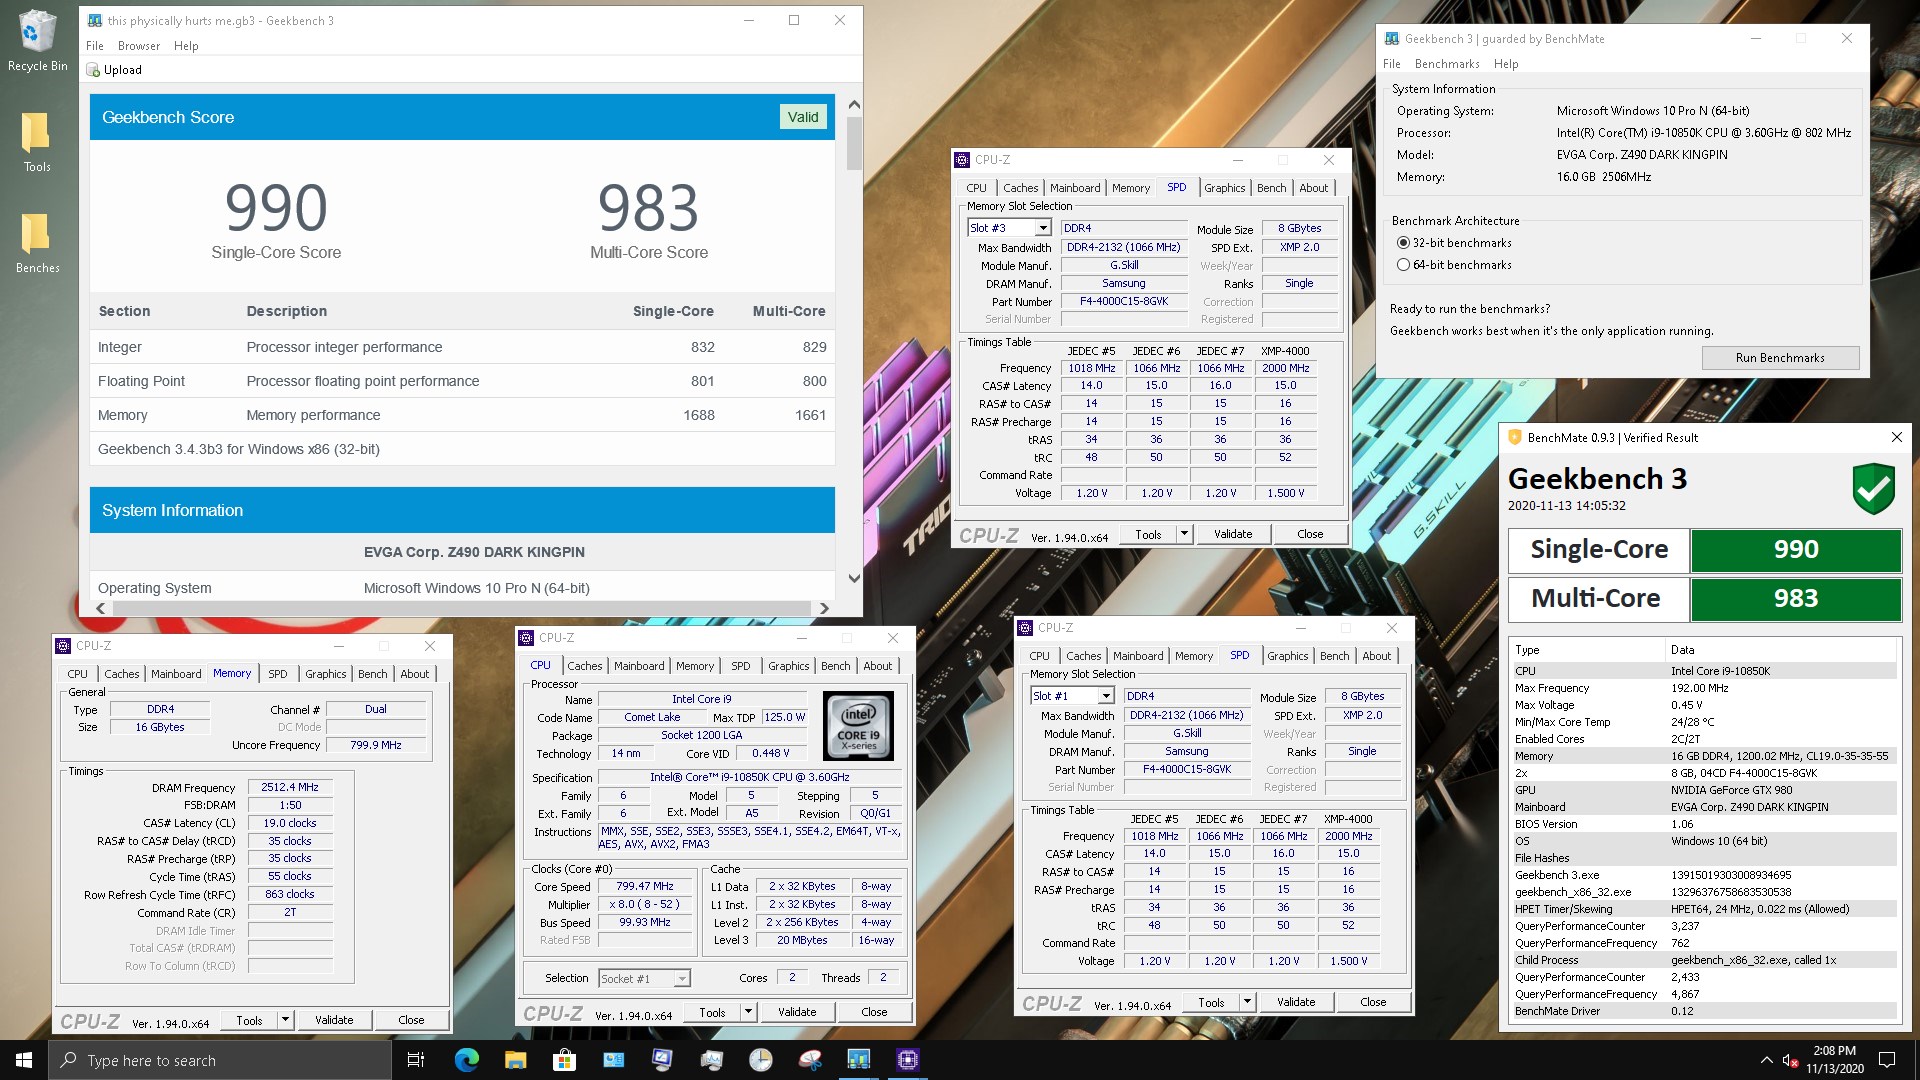Switch to Graphics tab in Slot #3 CPU-Z window

coord(1224,188)
